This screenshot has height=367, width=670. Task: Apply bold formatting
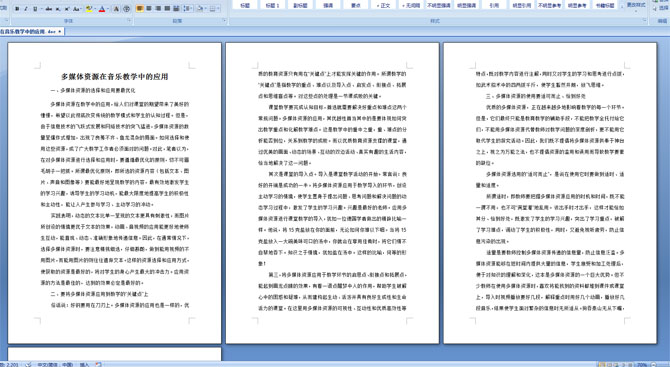coord(17,9)
